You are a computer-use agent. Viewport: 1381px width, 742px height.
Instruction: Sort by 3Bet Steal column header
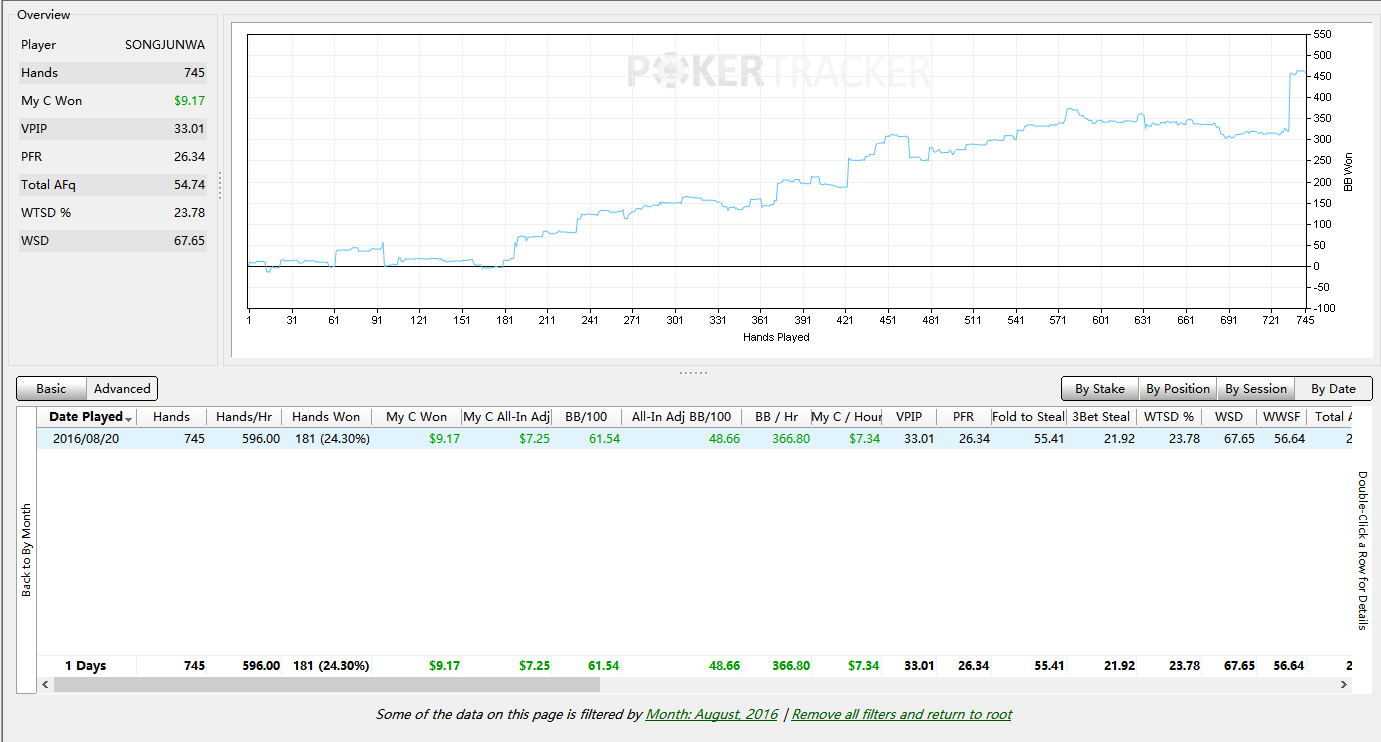tap(1101, 417)
